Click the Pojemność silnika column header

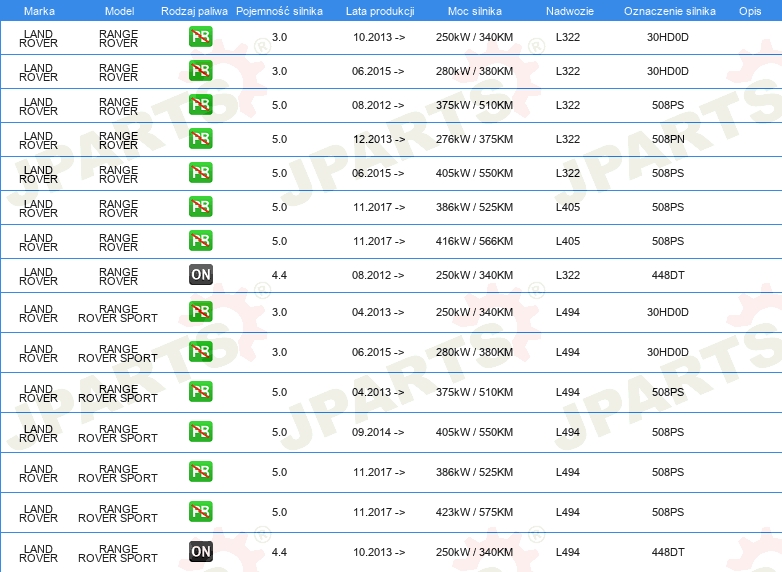(279, 11)
